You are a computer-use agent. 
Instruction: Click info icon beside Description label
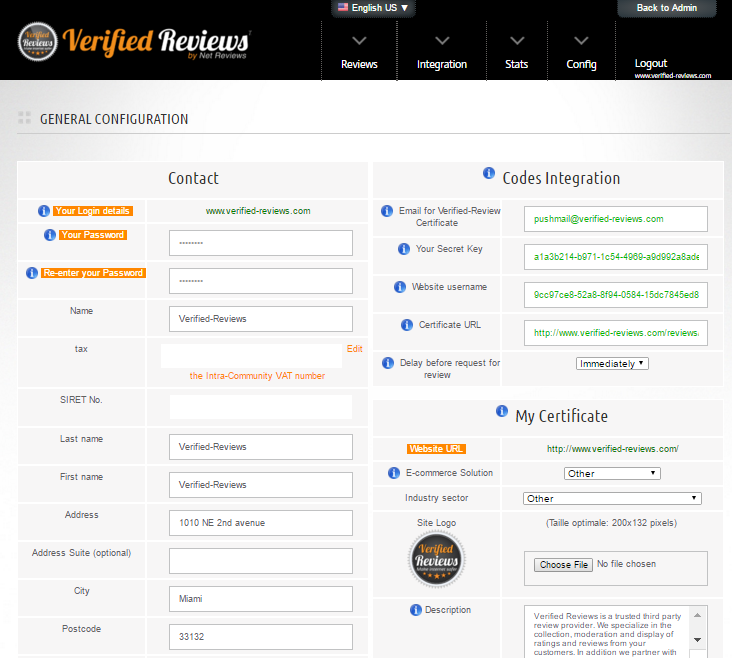[416, 610]
